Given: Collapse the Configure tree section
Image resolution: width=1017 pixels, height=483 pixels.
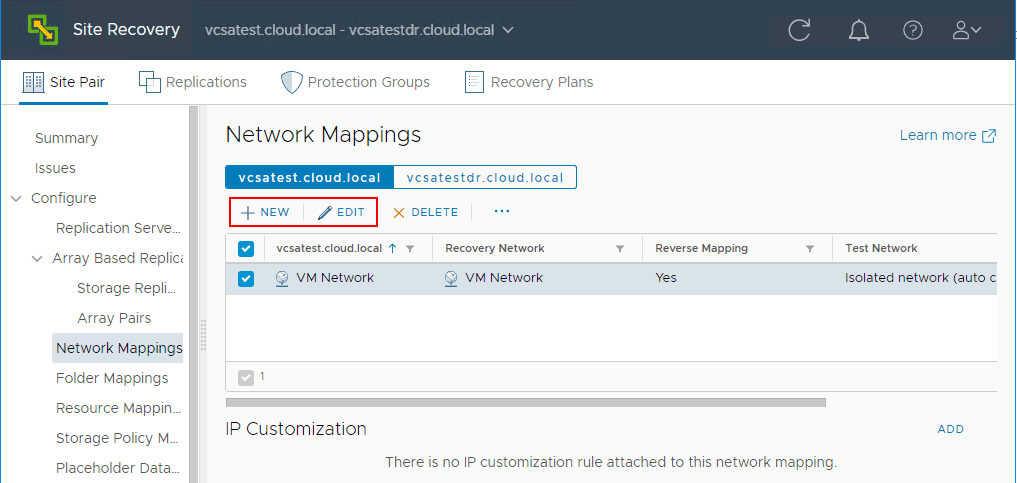Looking at the screenshot, I should [16, 198].
